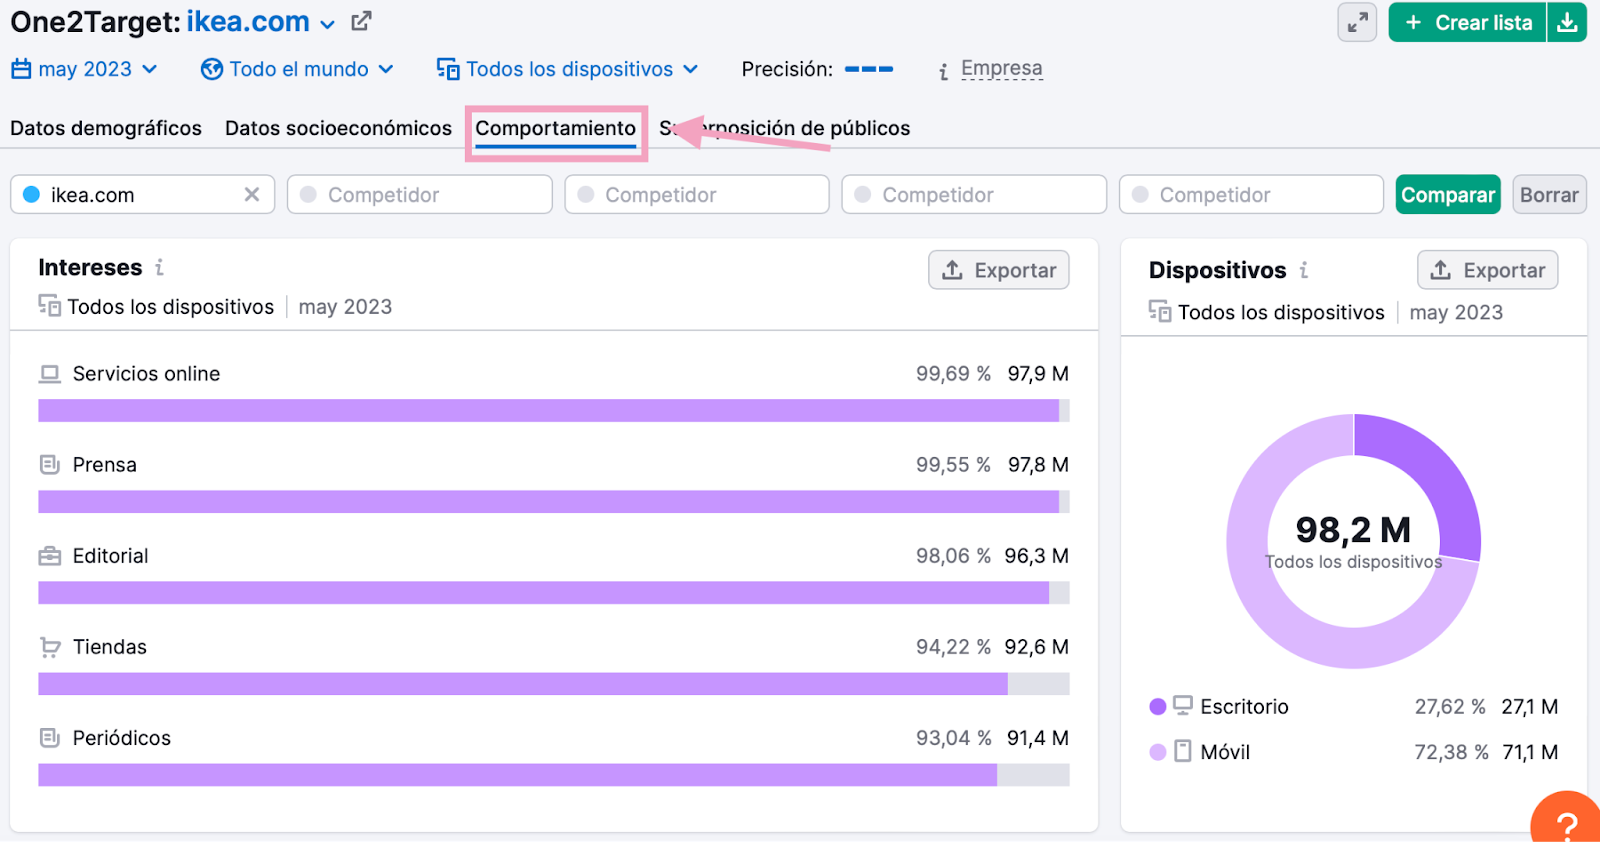Image resolution: width=1600 pixels, height=842 pixels.
Task: Switch to Datos demográficos tab
Action: click(106, 128)
